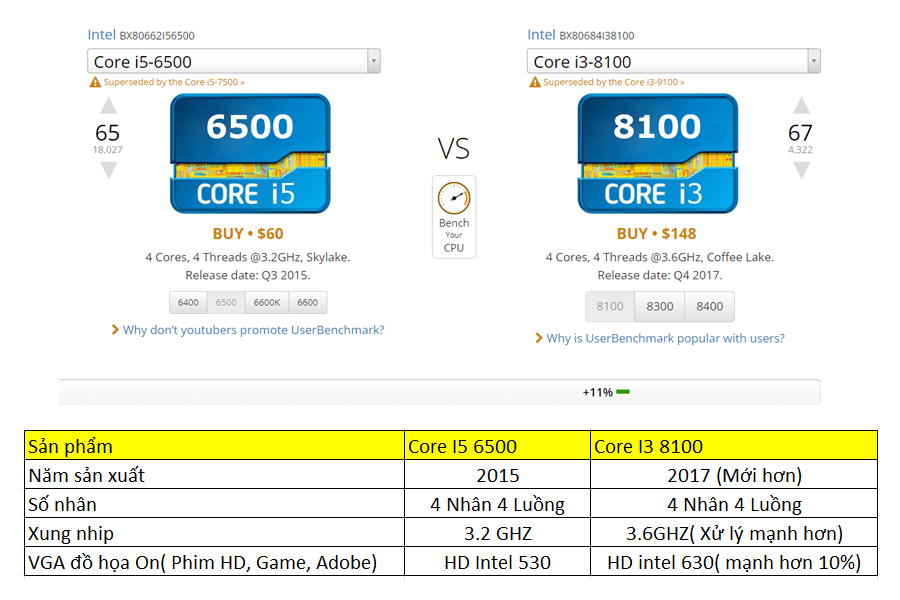This screenshot has width=900, height=600.
Task: Select the 6600K processor variant
Action: pyautogui.click(x=268, y=302)
